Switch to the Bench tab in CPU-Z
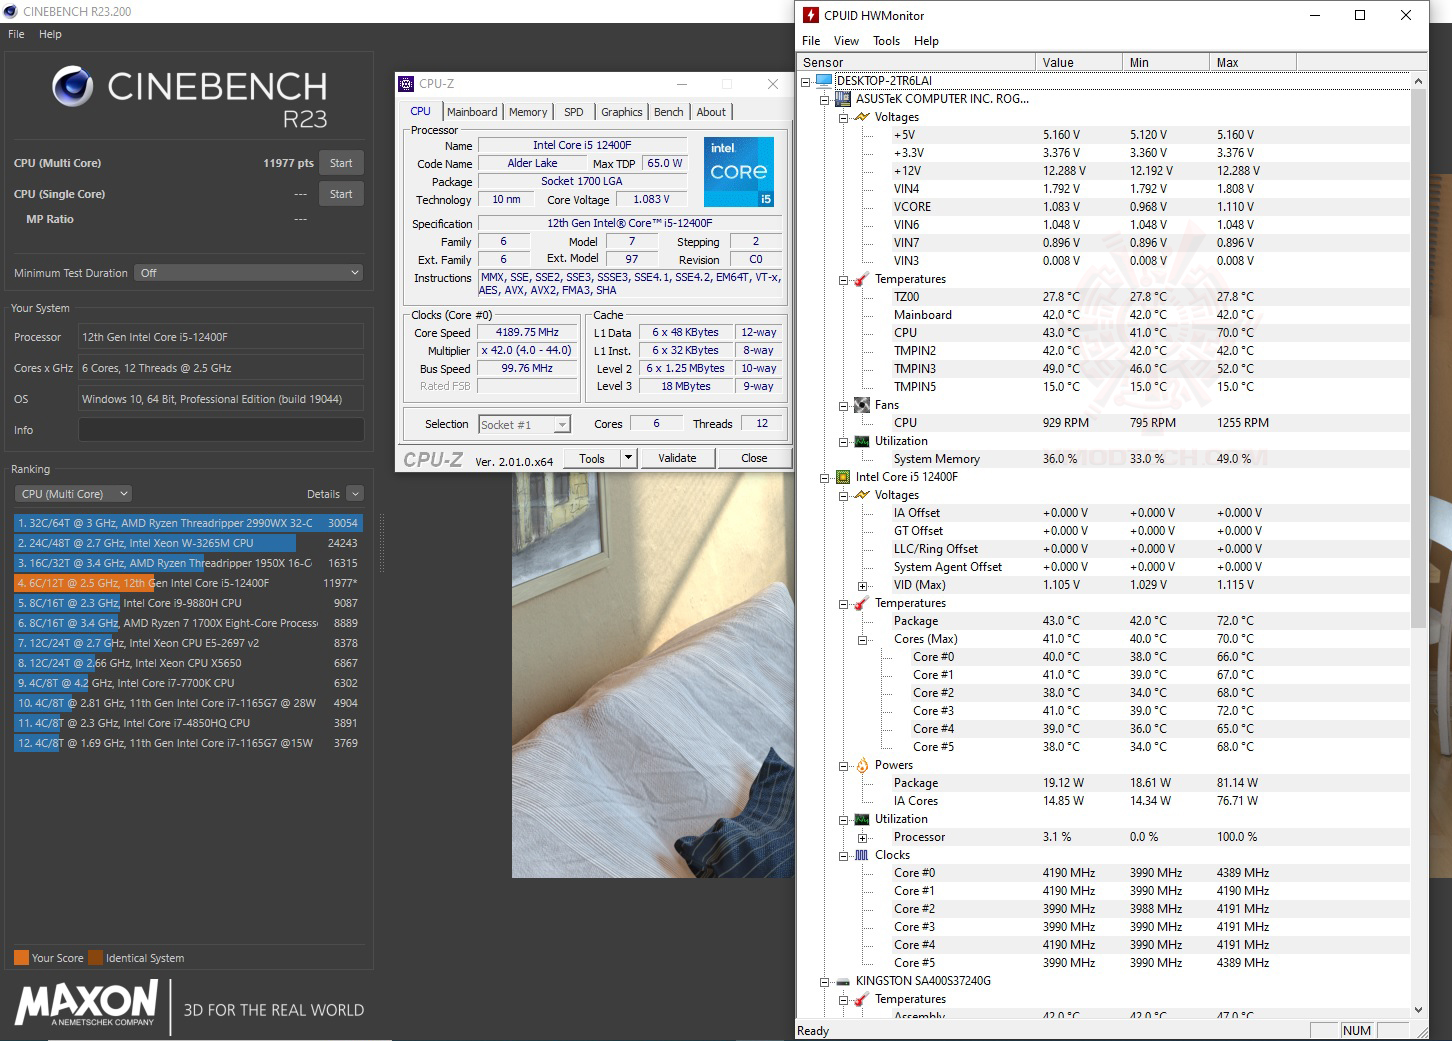The height and width of the screenshot is (1041, 1452). click(x=668, y=111)
